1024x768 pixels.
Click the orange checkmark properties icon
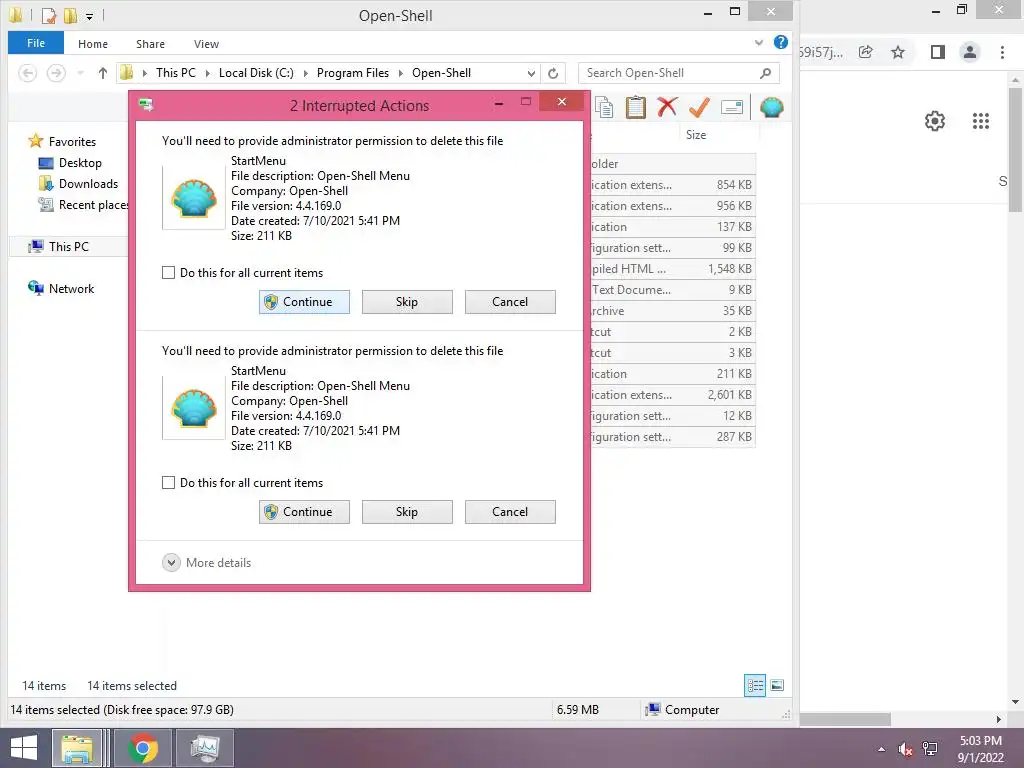pyautogui.click(x=699, y=106)
